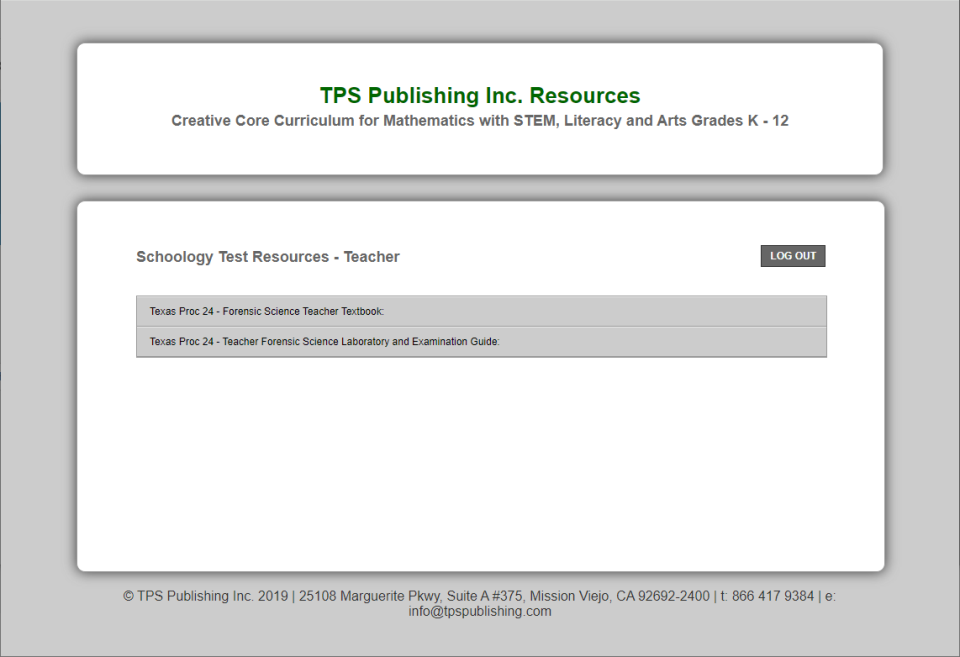
Task: Click the Creative Core Curriculum subtitle text
Action: [x=480, y=121]
